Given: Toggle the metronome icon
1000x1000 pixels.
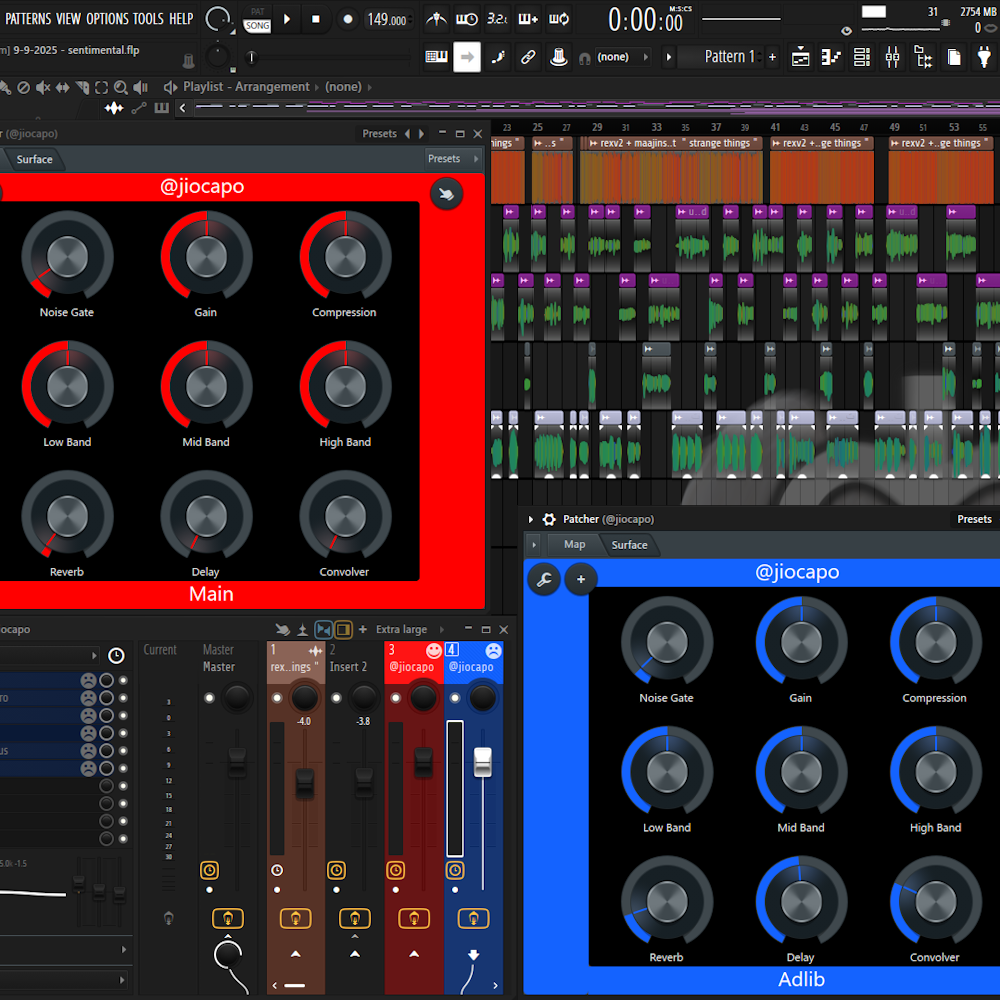Looking at the screenshot, I should [436, 19].
